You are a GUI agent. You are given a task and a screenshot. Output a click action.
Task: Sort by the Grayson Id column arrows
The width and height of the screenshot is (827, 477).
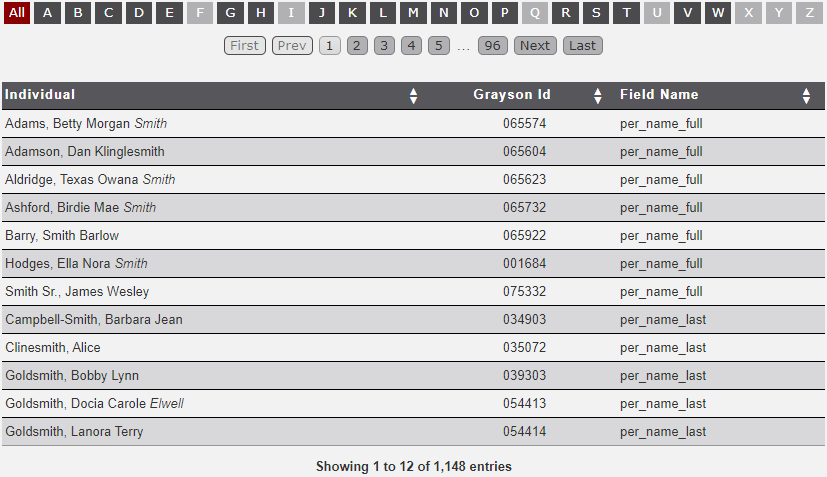click(598, 96)
